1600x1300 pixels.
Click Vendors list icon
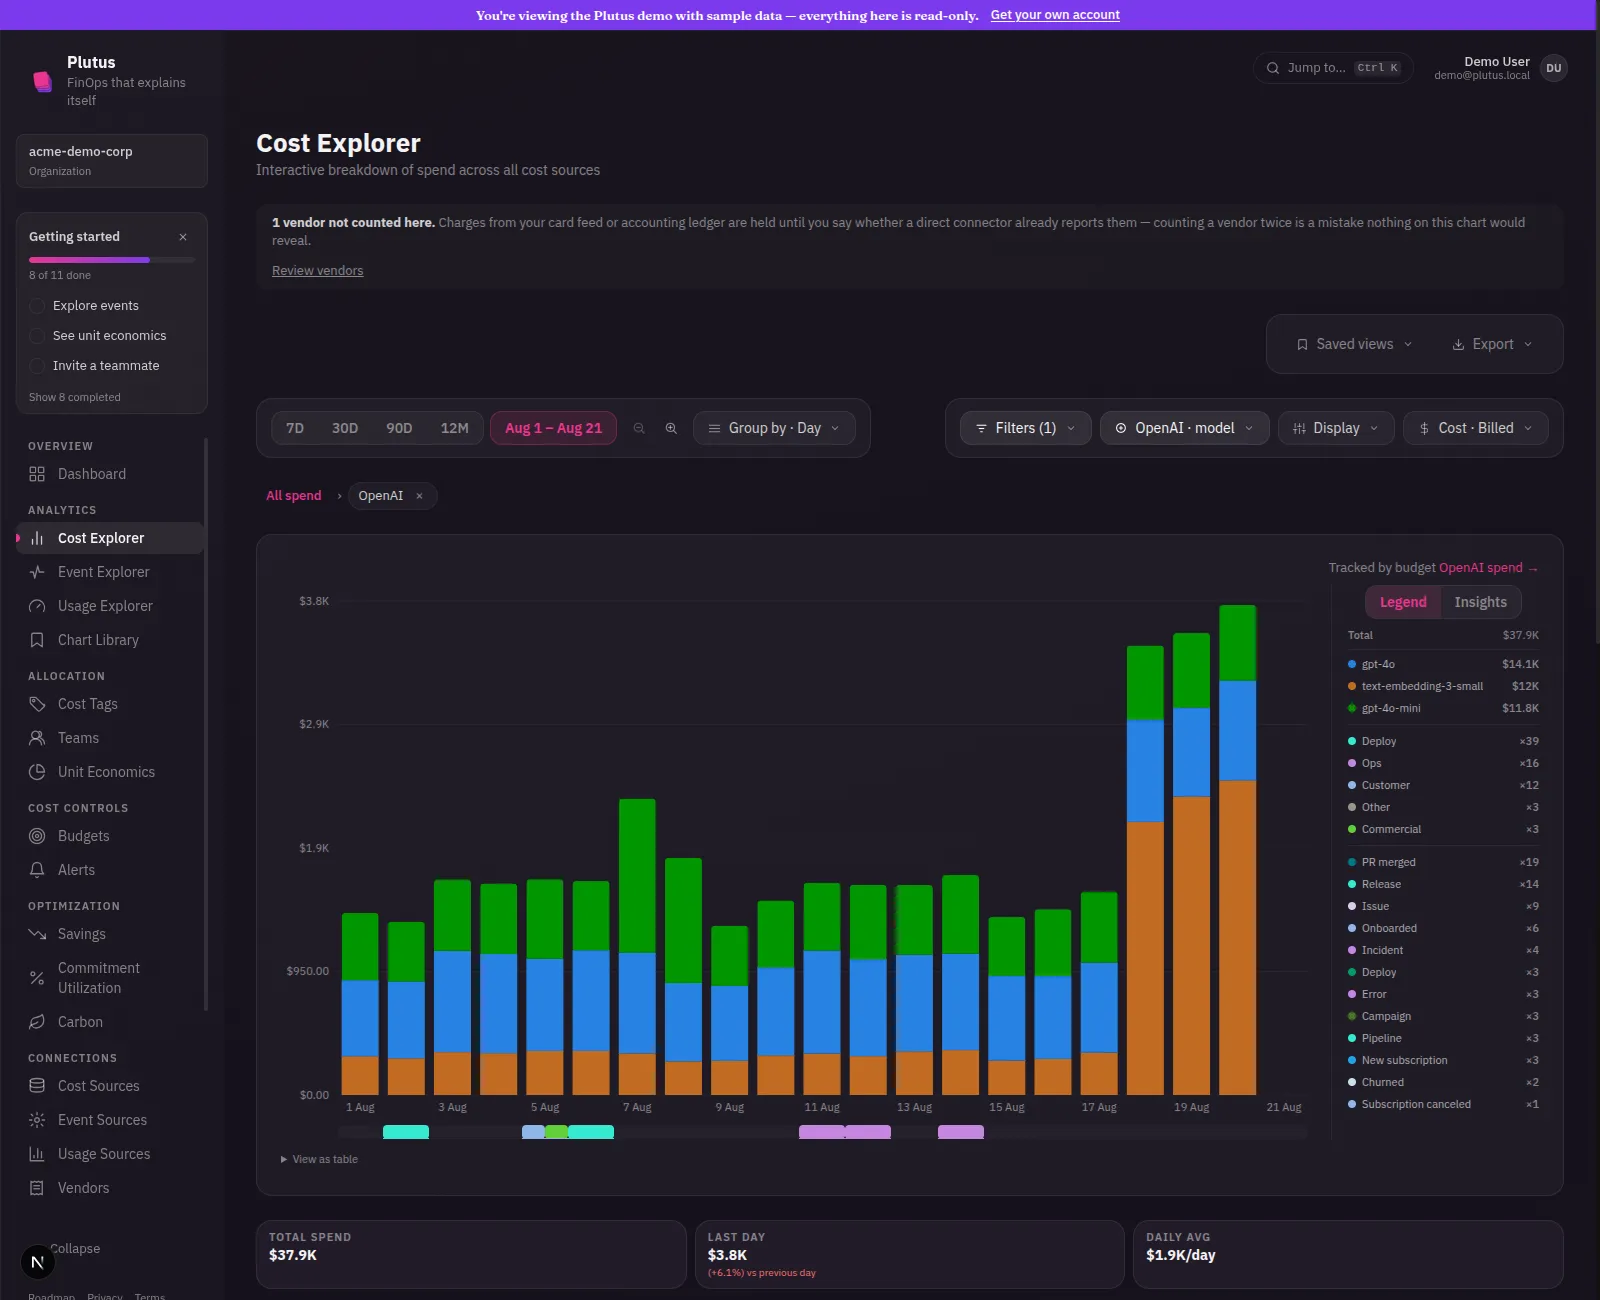click(37, 1188)
